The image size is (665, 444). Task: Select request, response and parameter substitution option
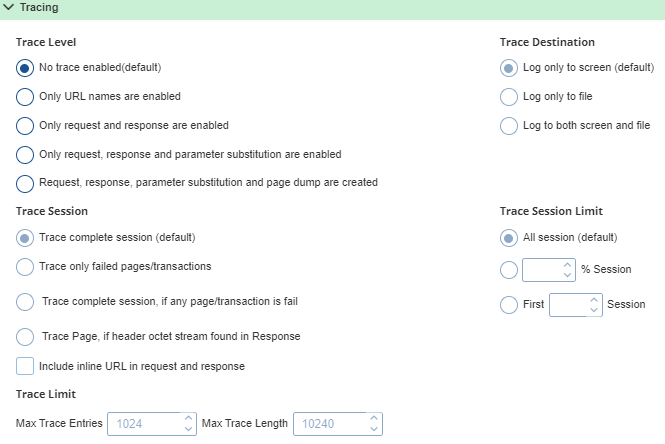click(x=26, y=155)
